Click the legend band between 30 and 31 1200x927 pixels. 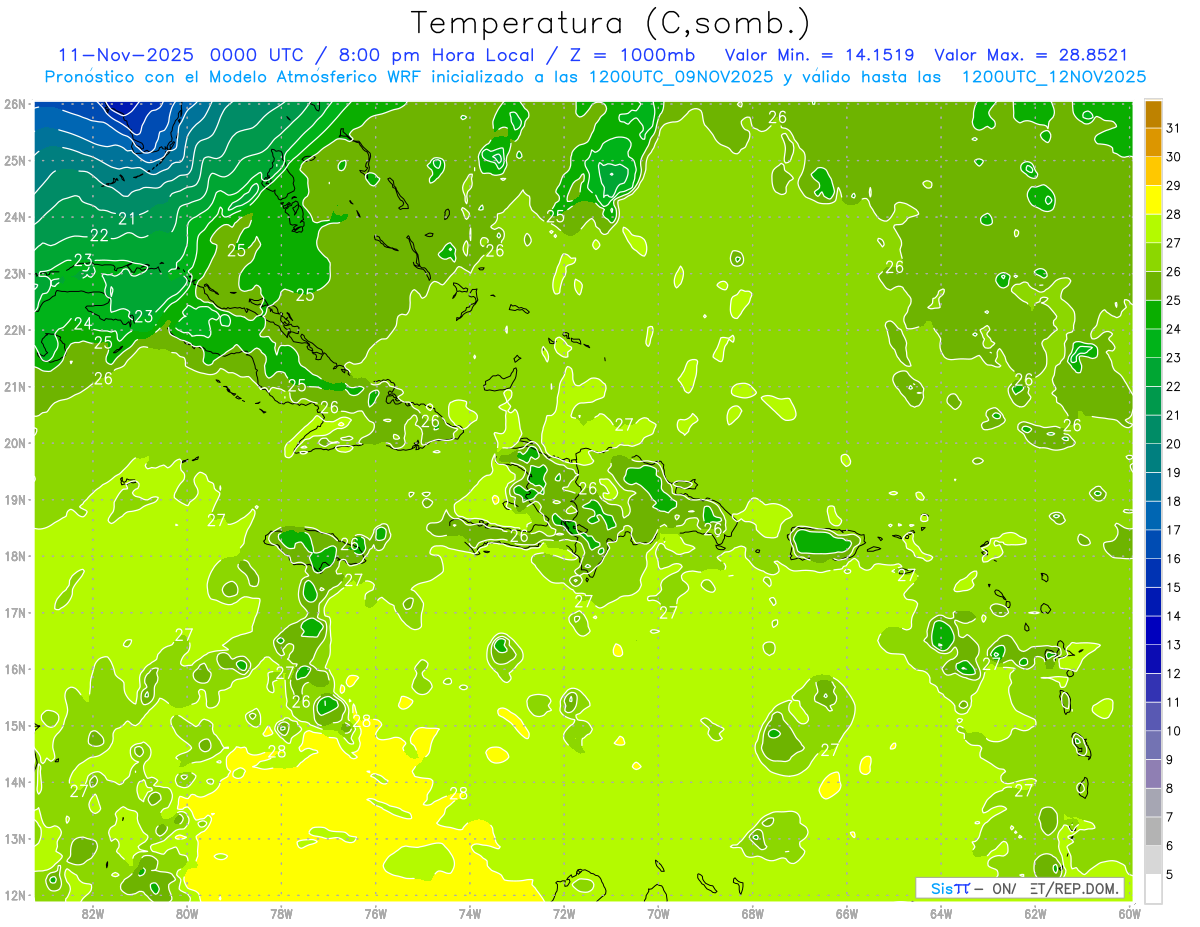[1153, 143]
